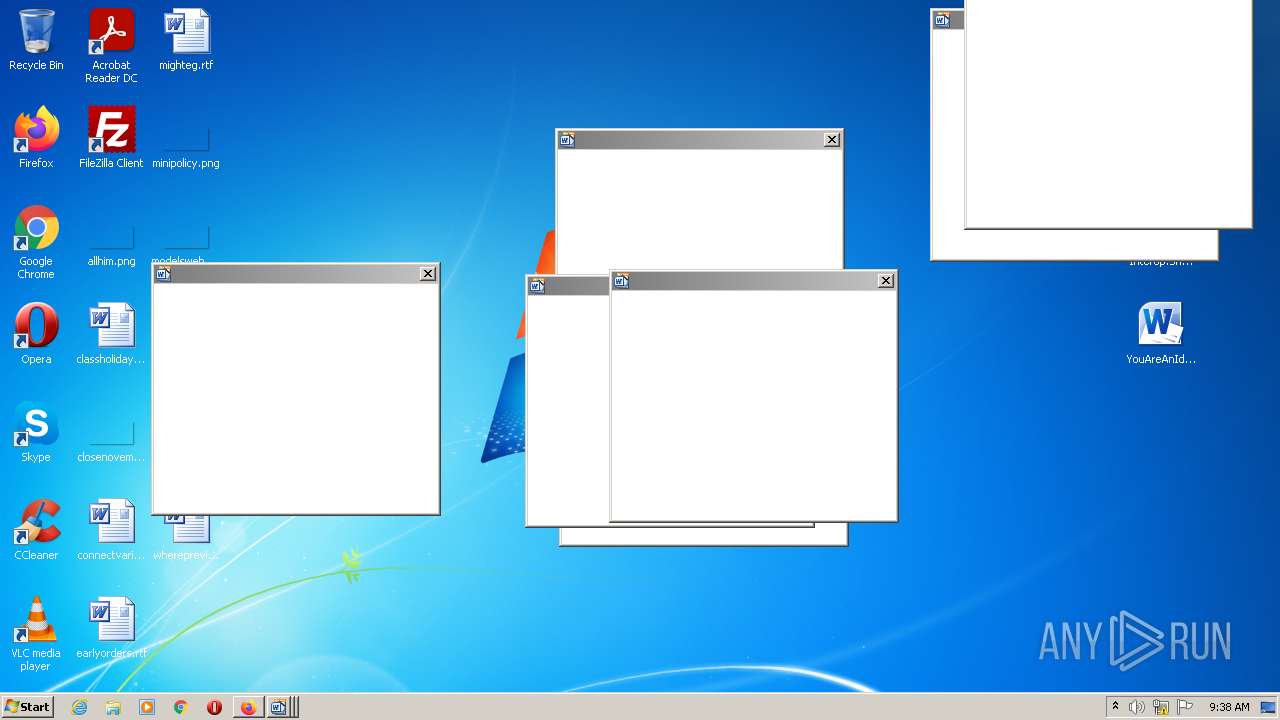Screen dimensions: 1280x720
Task: Open FileZilla Client shortcut
Action: coord(111,138)
